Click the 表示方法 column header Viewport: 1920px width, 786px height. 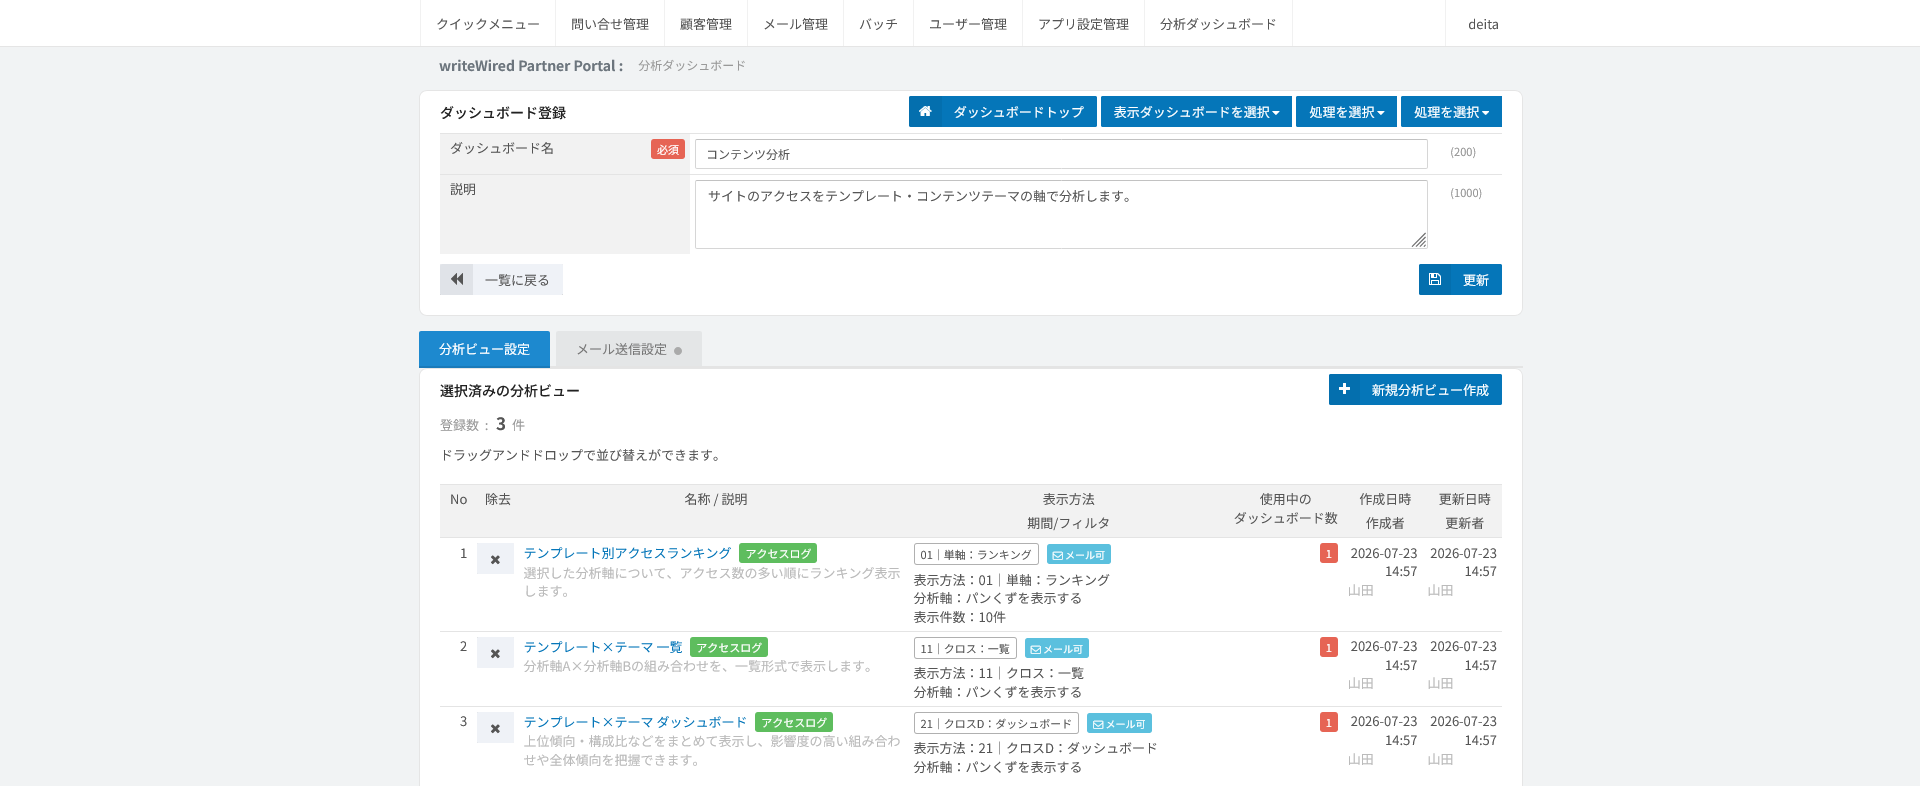1068,499
